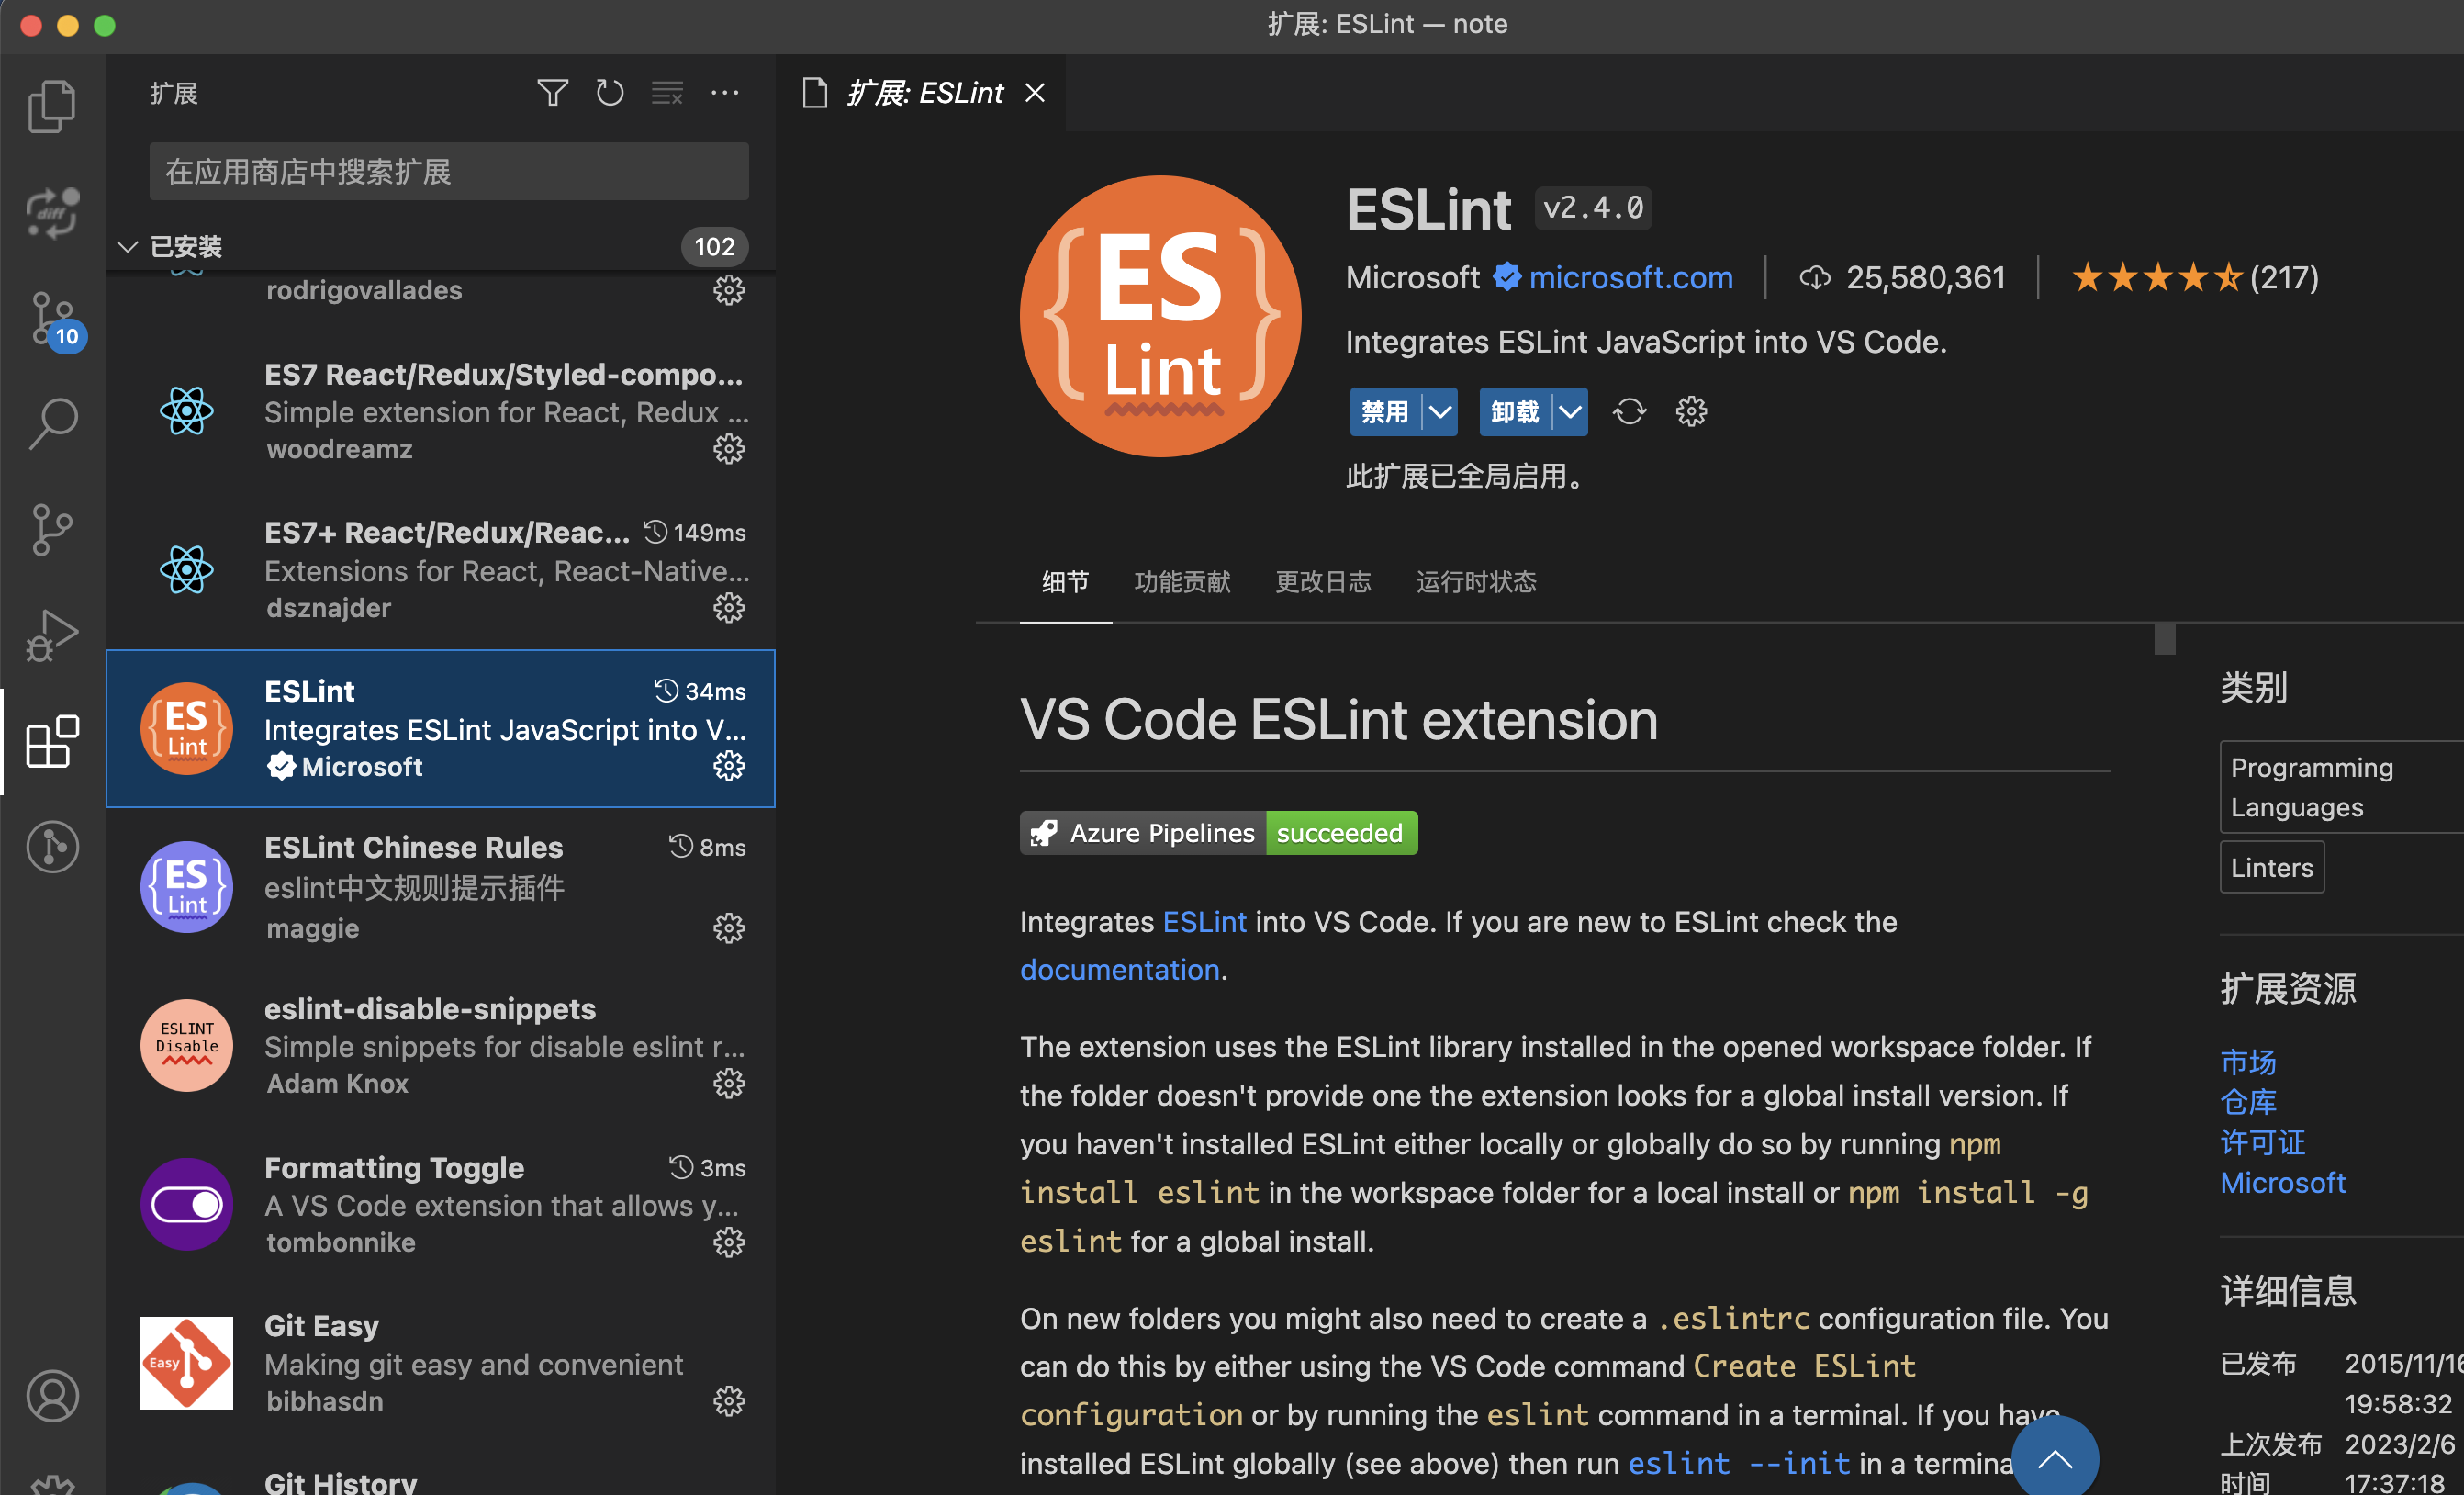Image resolution: width=2464 pixels, height=1495 pixels.
Task: Open the 市场 marketplace link
Action: 2248,1062
